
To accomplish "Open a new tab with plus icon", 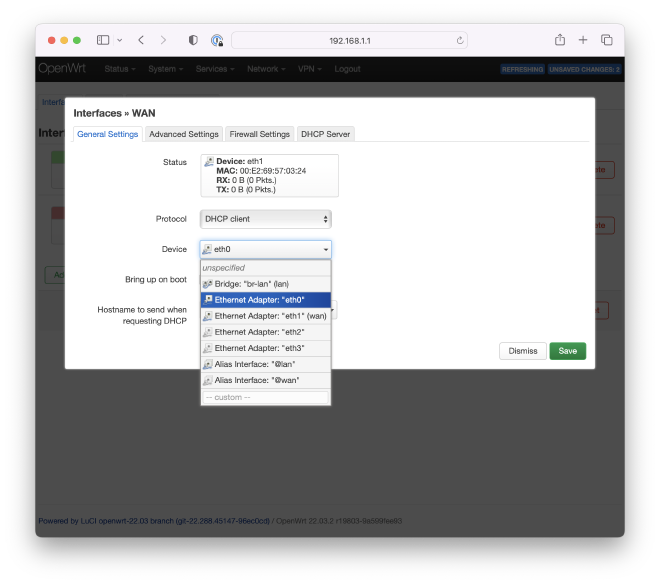I will click(583, 40).
